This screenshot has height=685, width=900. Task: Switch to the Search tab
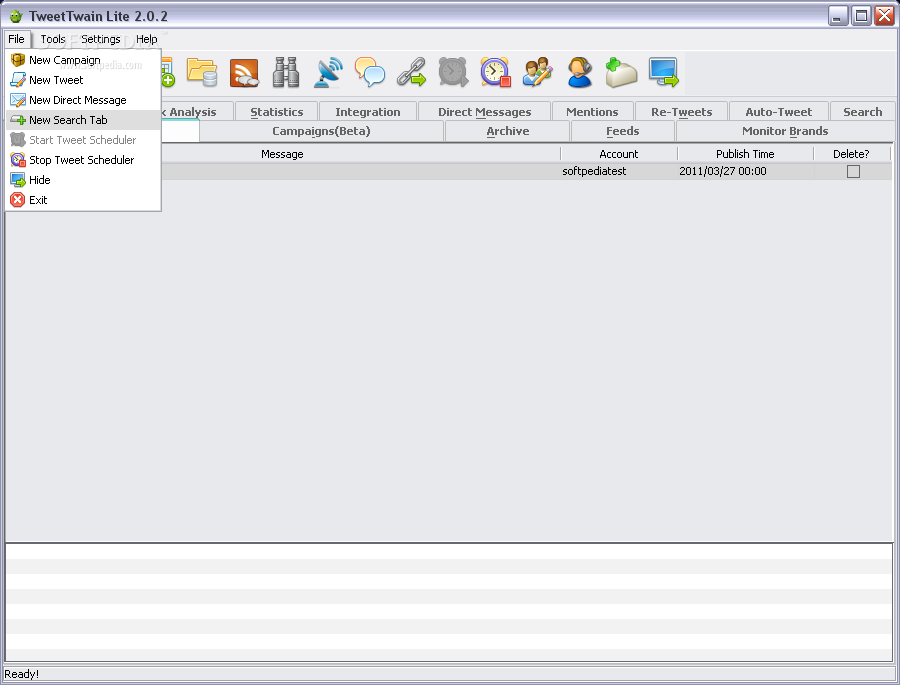[x=862, y=112]
